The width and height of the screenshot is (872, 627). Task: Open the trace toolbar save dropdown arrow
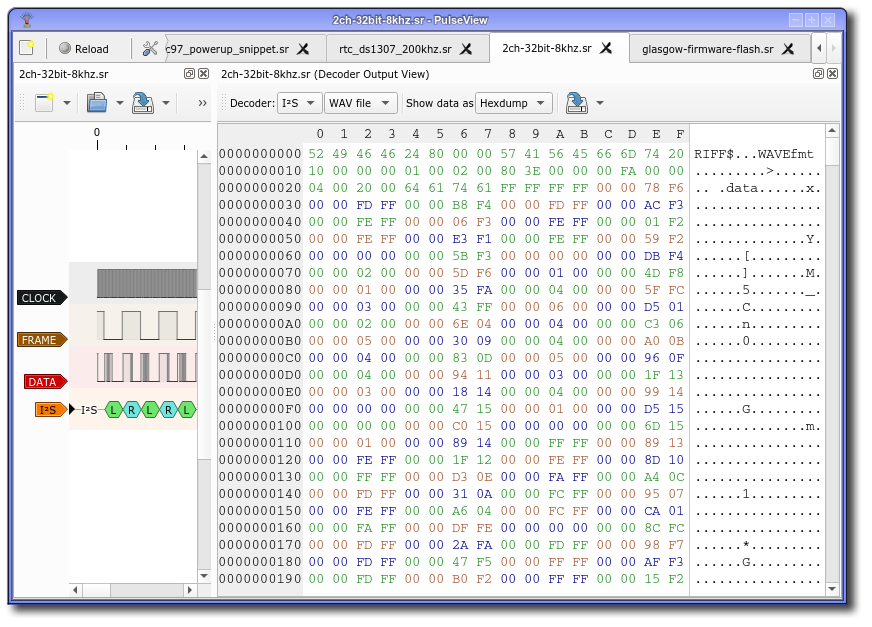coord(166,103)
